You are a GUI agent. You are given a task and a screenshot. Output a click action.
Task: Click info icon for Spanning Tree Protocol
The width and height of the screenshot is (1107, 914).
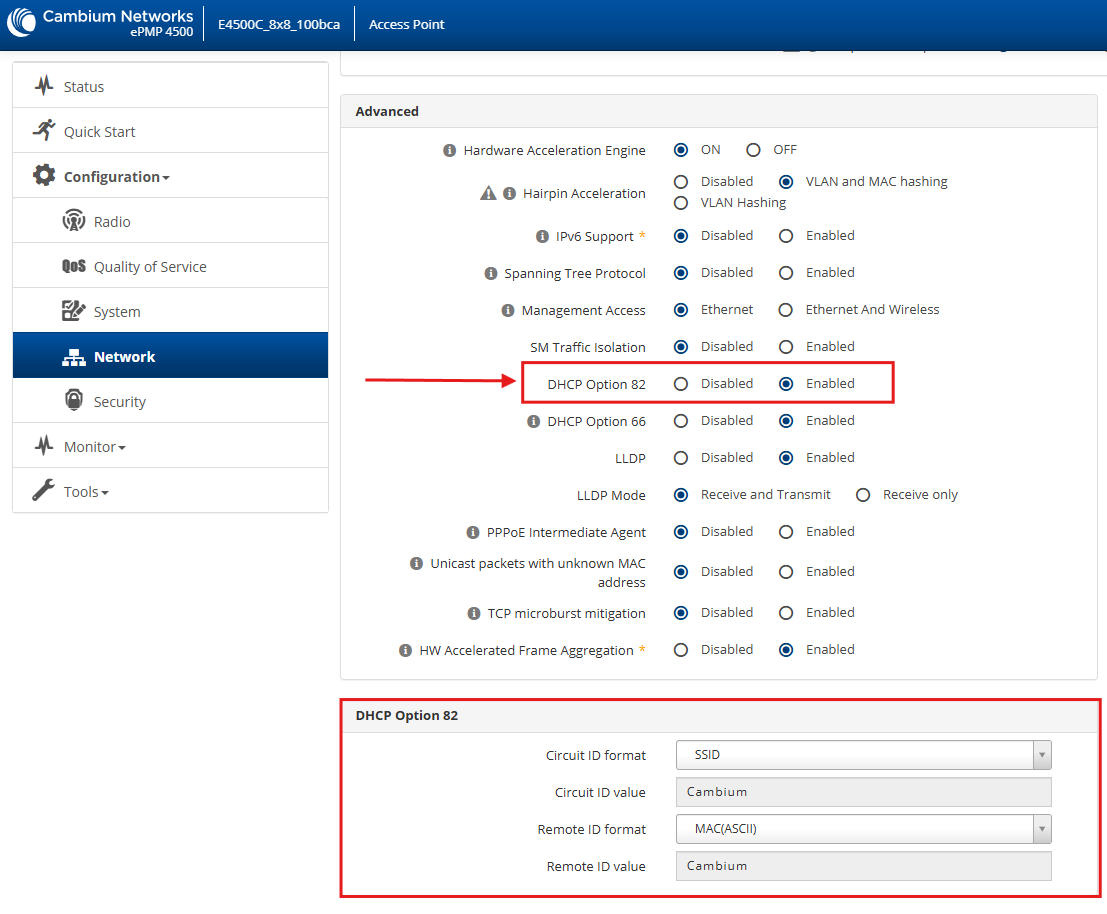tap(491, 273)
